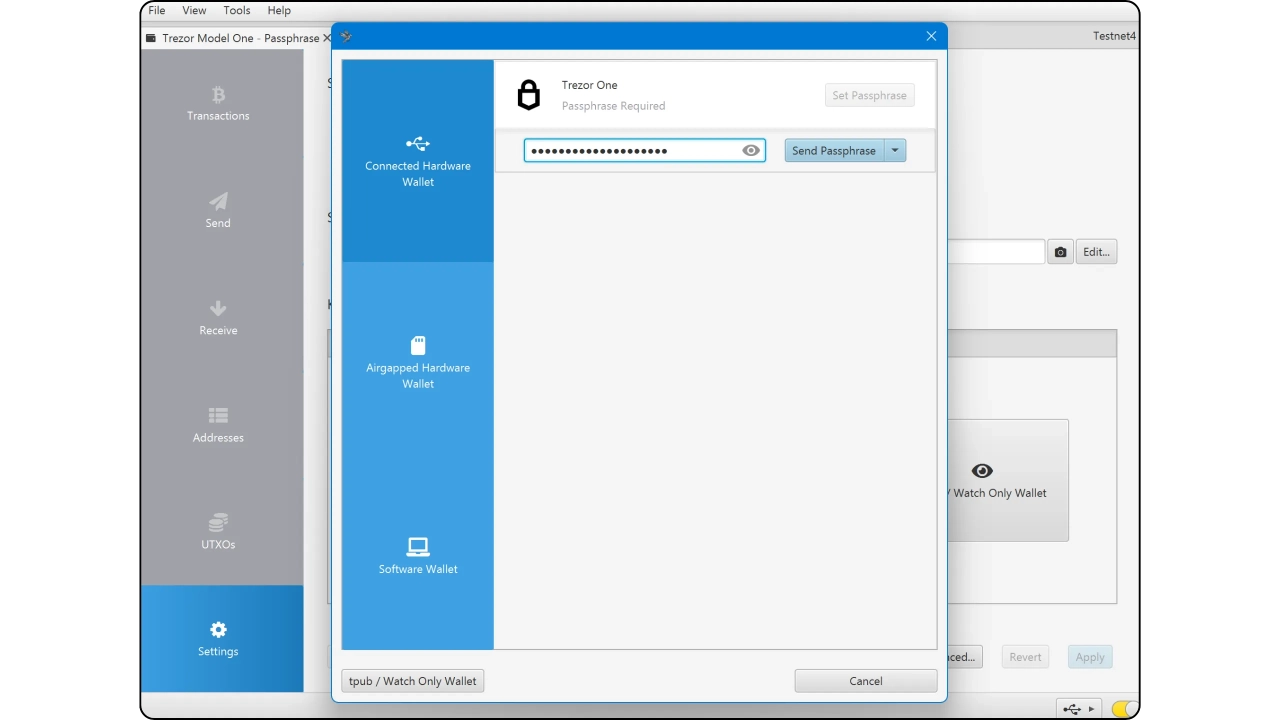The image size is (1280, 720).
Task: Cancel the hardware wallet dialog
Action: pyautogui.click(x=866, y=681)
